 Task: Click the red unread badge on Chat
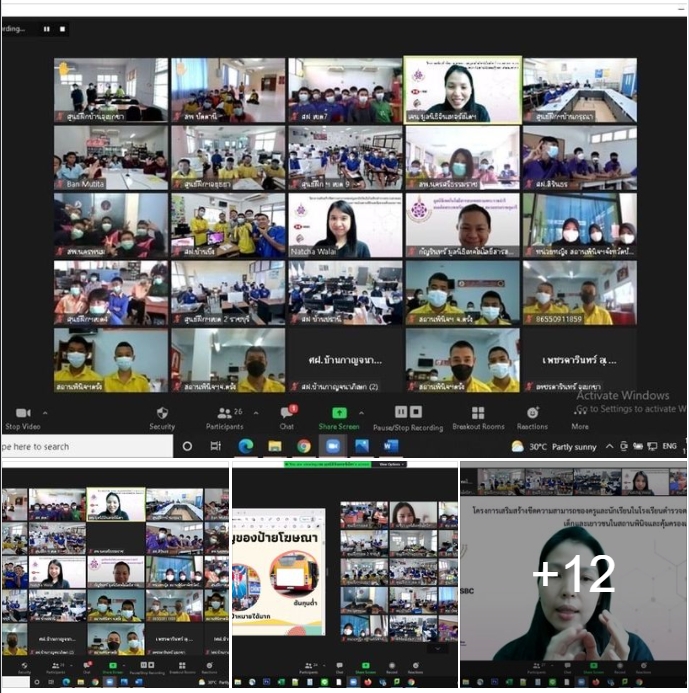click(294, 408)
